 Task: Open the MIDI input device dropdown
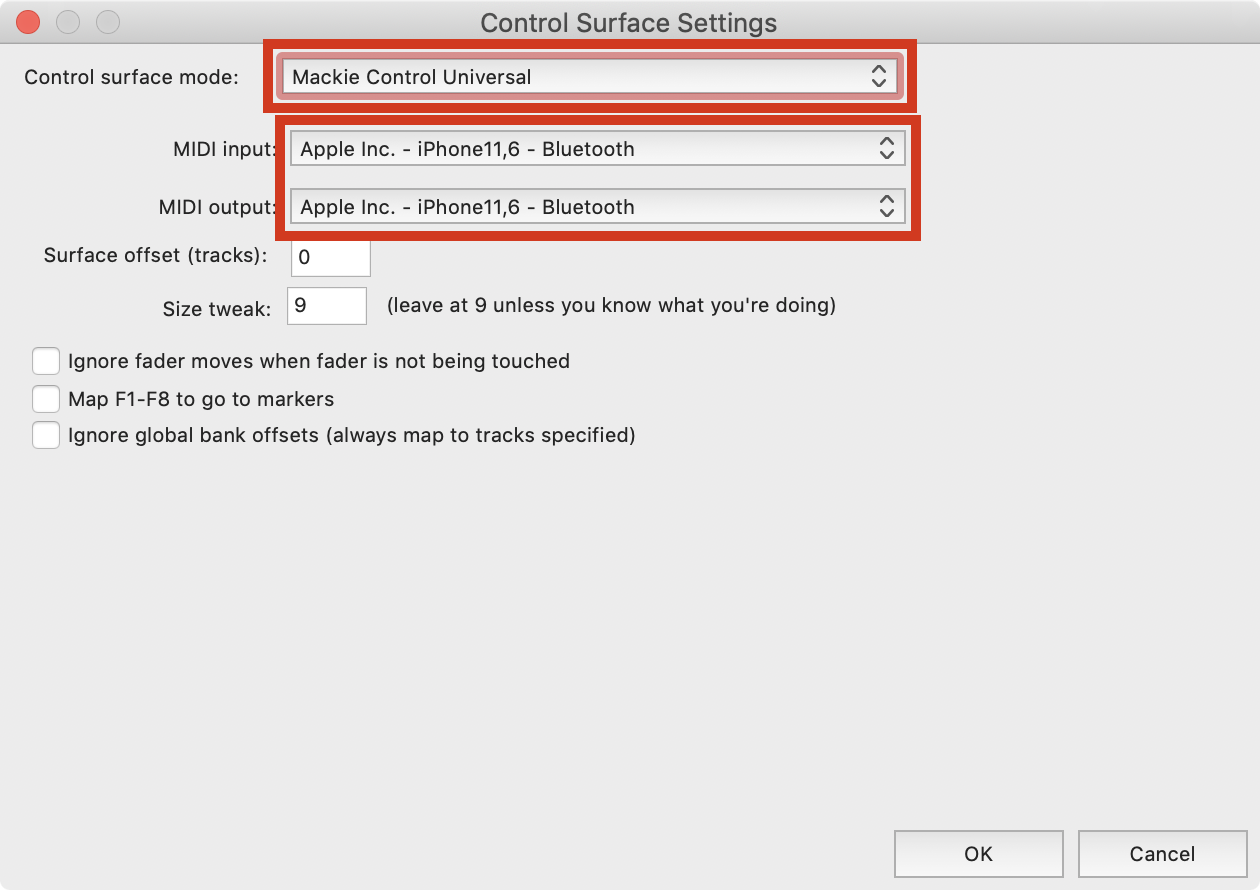[596, 149]
